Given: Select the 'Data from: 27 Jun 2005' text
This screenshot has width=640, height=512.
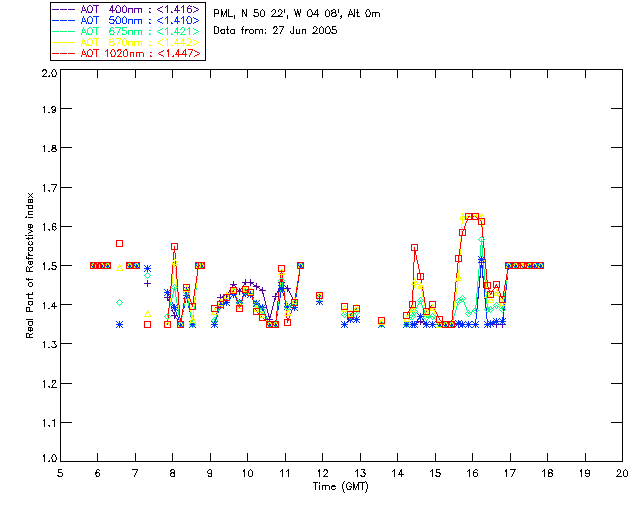Looking at the screenshot, I should point(275,30).
